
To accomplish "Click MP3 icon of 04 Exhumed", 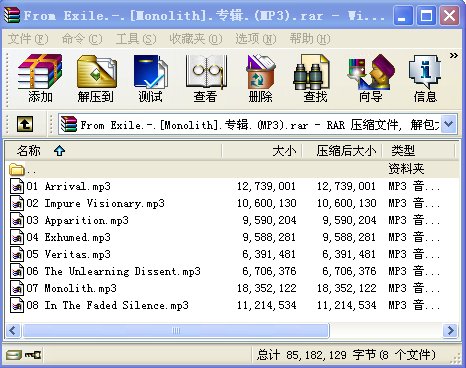I will (x=17, y=237).
